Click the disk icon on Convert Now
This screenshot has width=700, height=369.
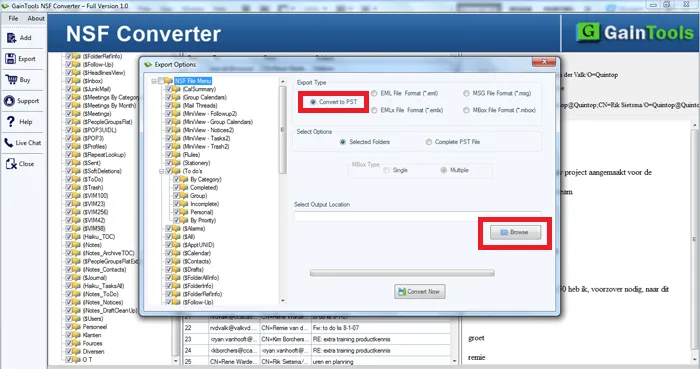tap(402, 291)
